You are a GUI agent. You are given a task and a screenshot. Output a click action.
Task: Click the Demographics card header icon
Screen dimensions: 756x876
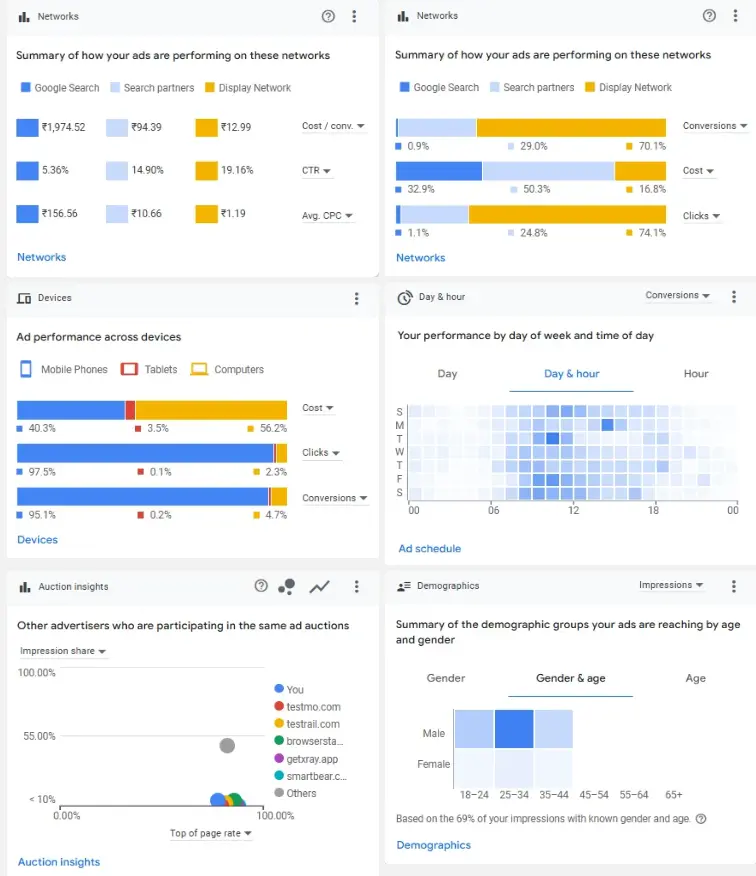(403, 586)
